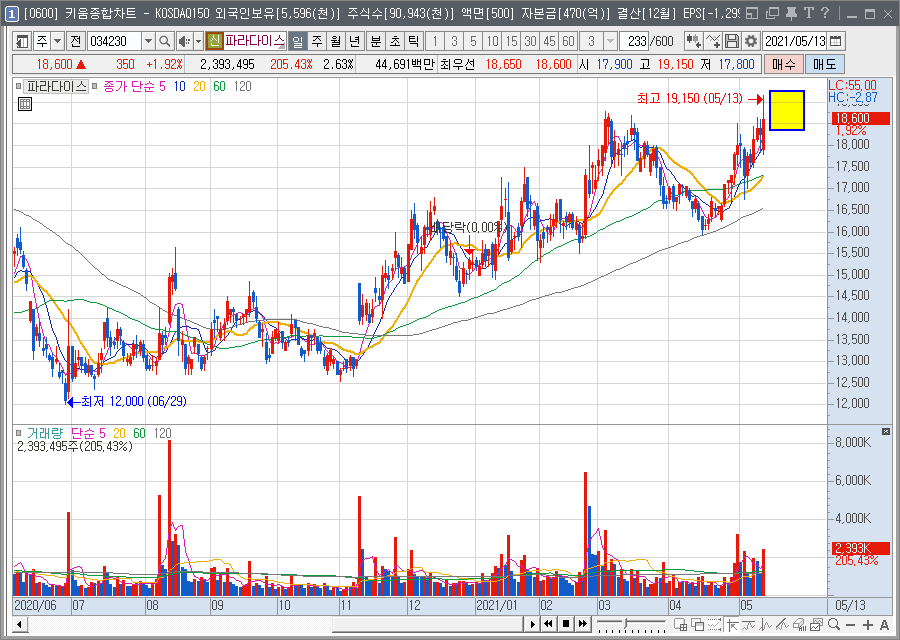
Task: Click the 파라다이스 stock name selector
Action: point(254,41)
